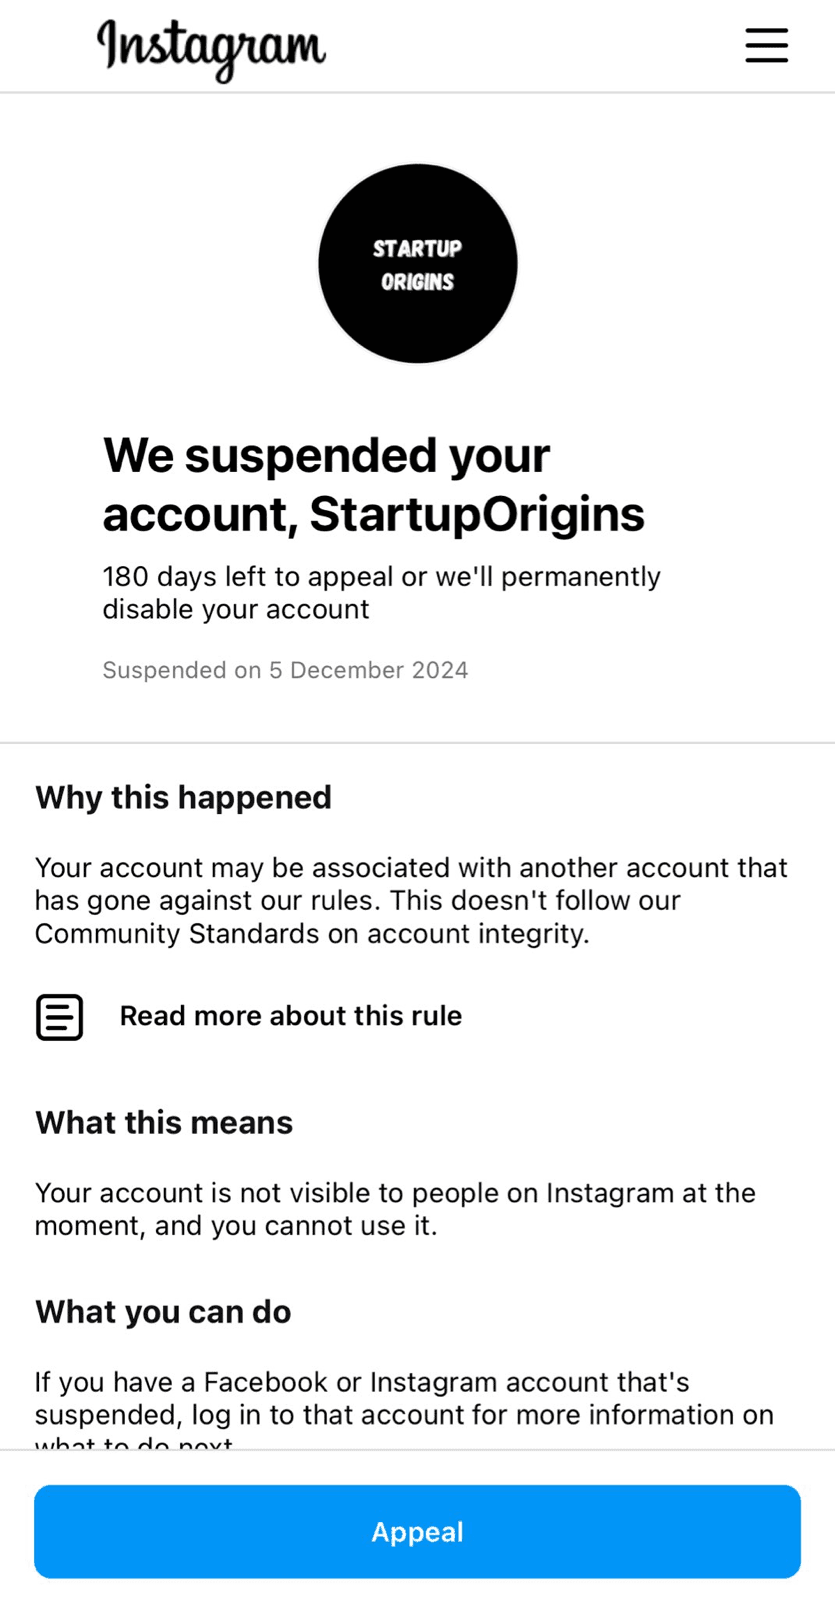Viewport: 835px width, 1597px height.
Task: Click the Why this happened heading
Action: click(x=183, y=797)
